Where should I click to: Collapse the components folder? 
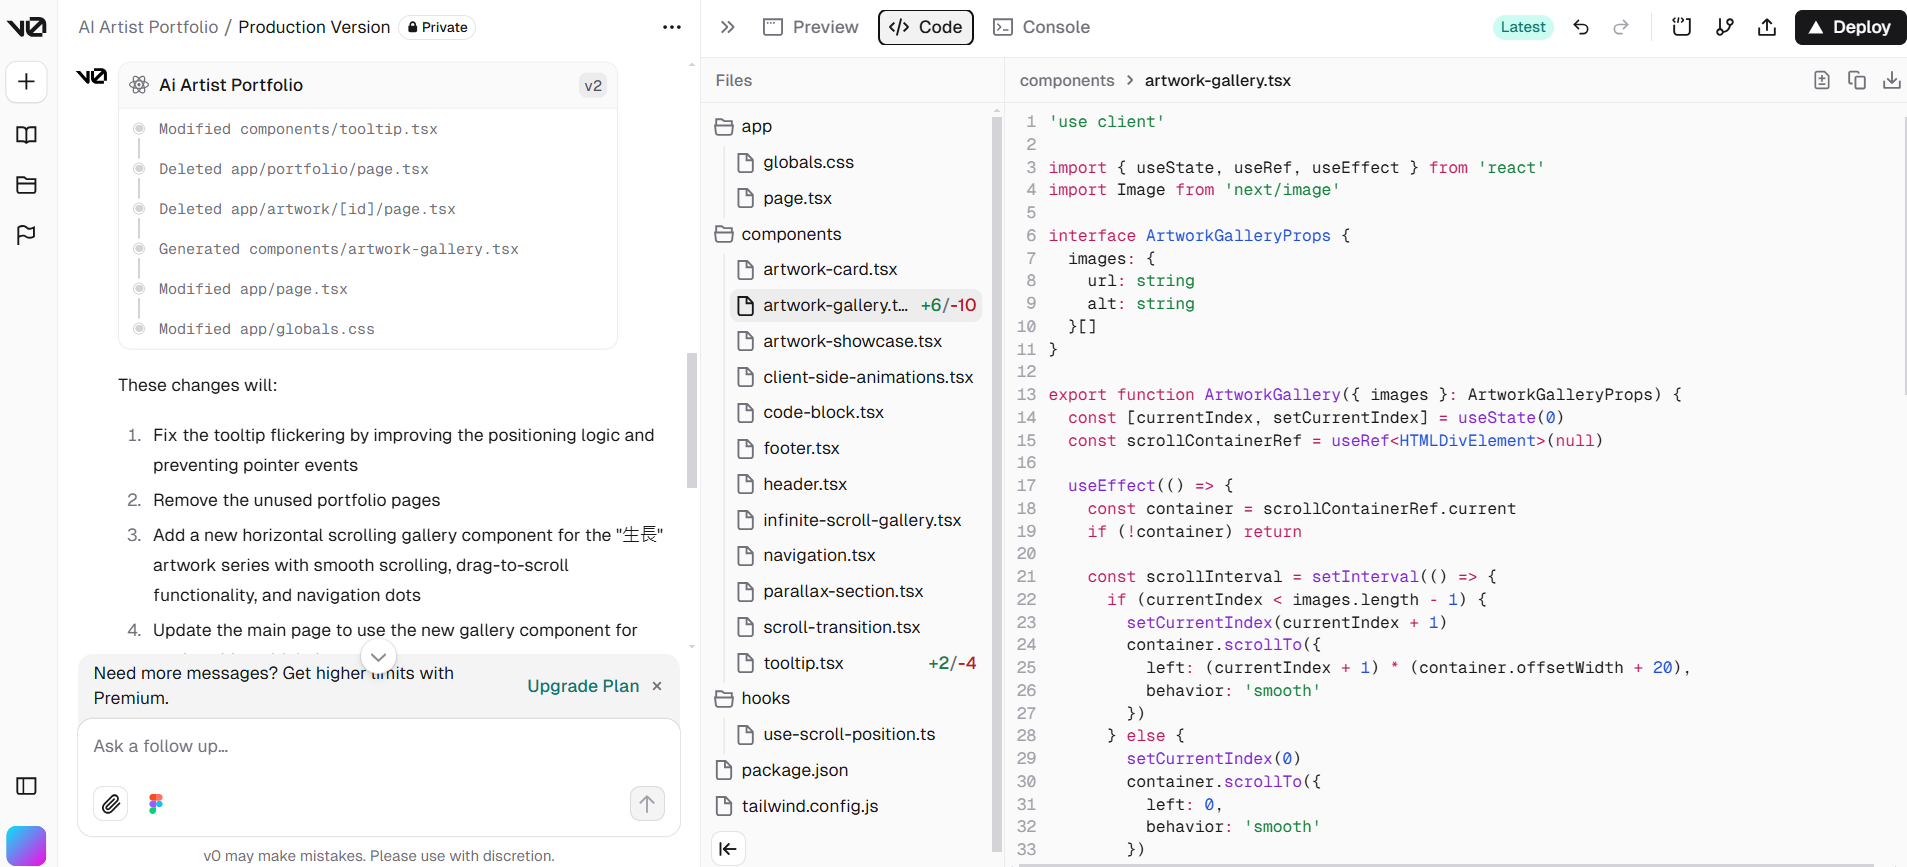coord(779,234)
